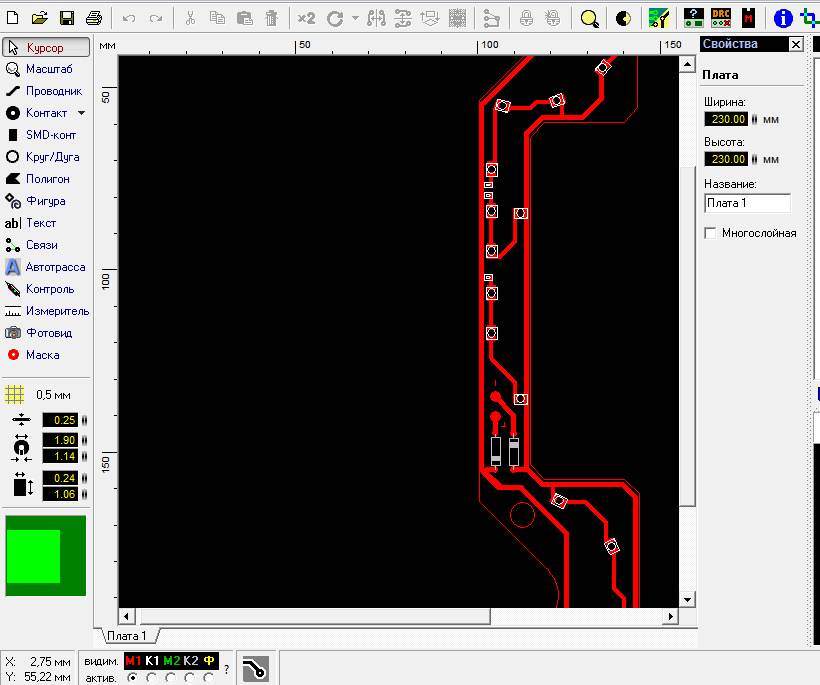This screenshot has height=685, width=820.
Task: Toggle visibility of the M2 layer
Action: point(171,661)
